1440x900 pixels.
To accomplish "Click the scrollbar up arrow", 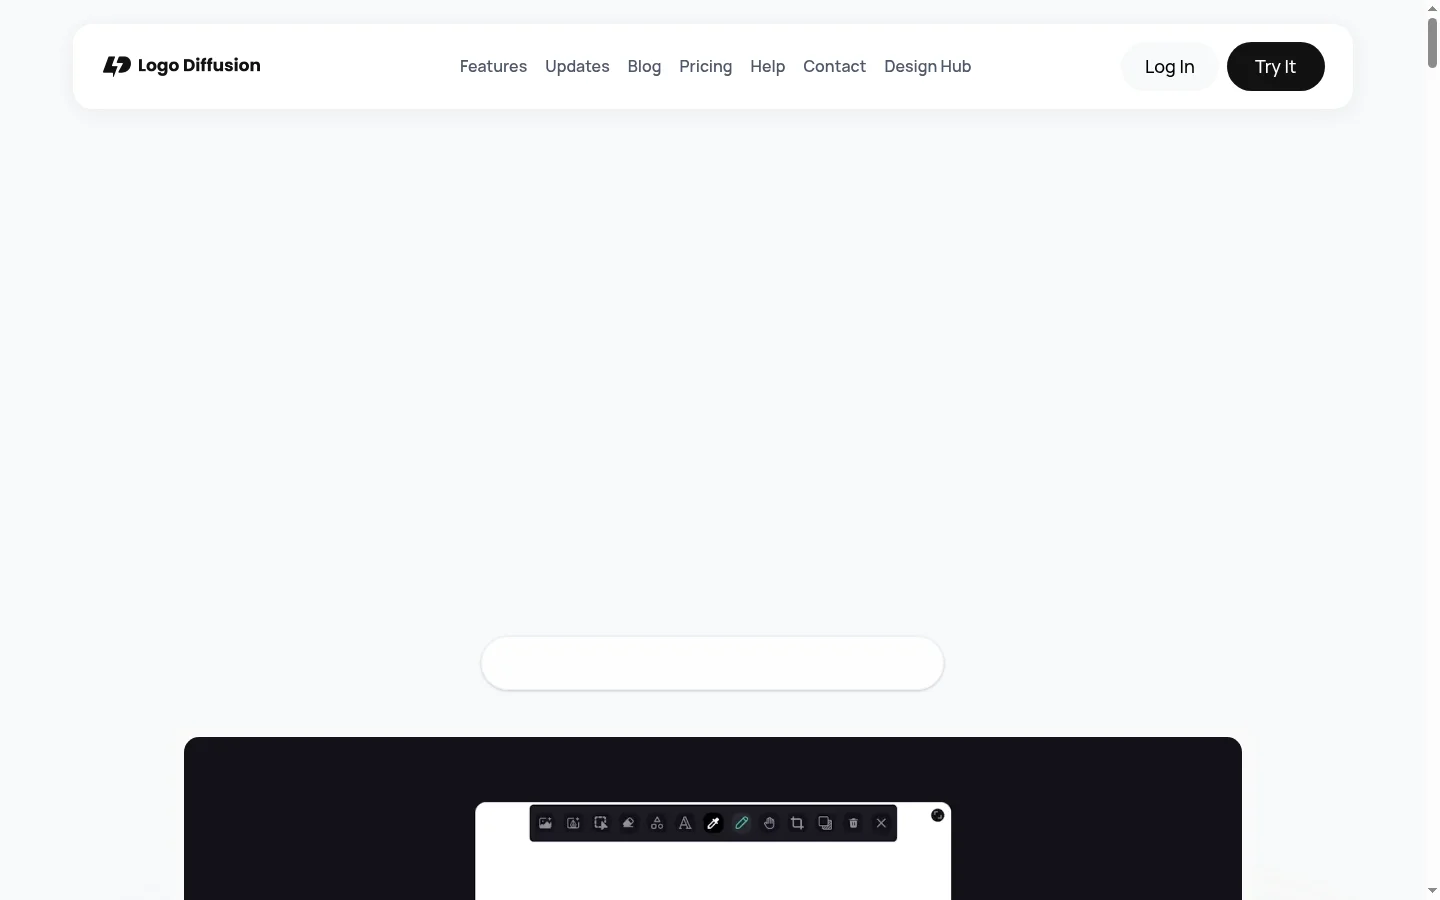I will [x=1432, y=7].
